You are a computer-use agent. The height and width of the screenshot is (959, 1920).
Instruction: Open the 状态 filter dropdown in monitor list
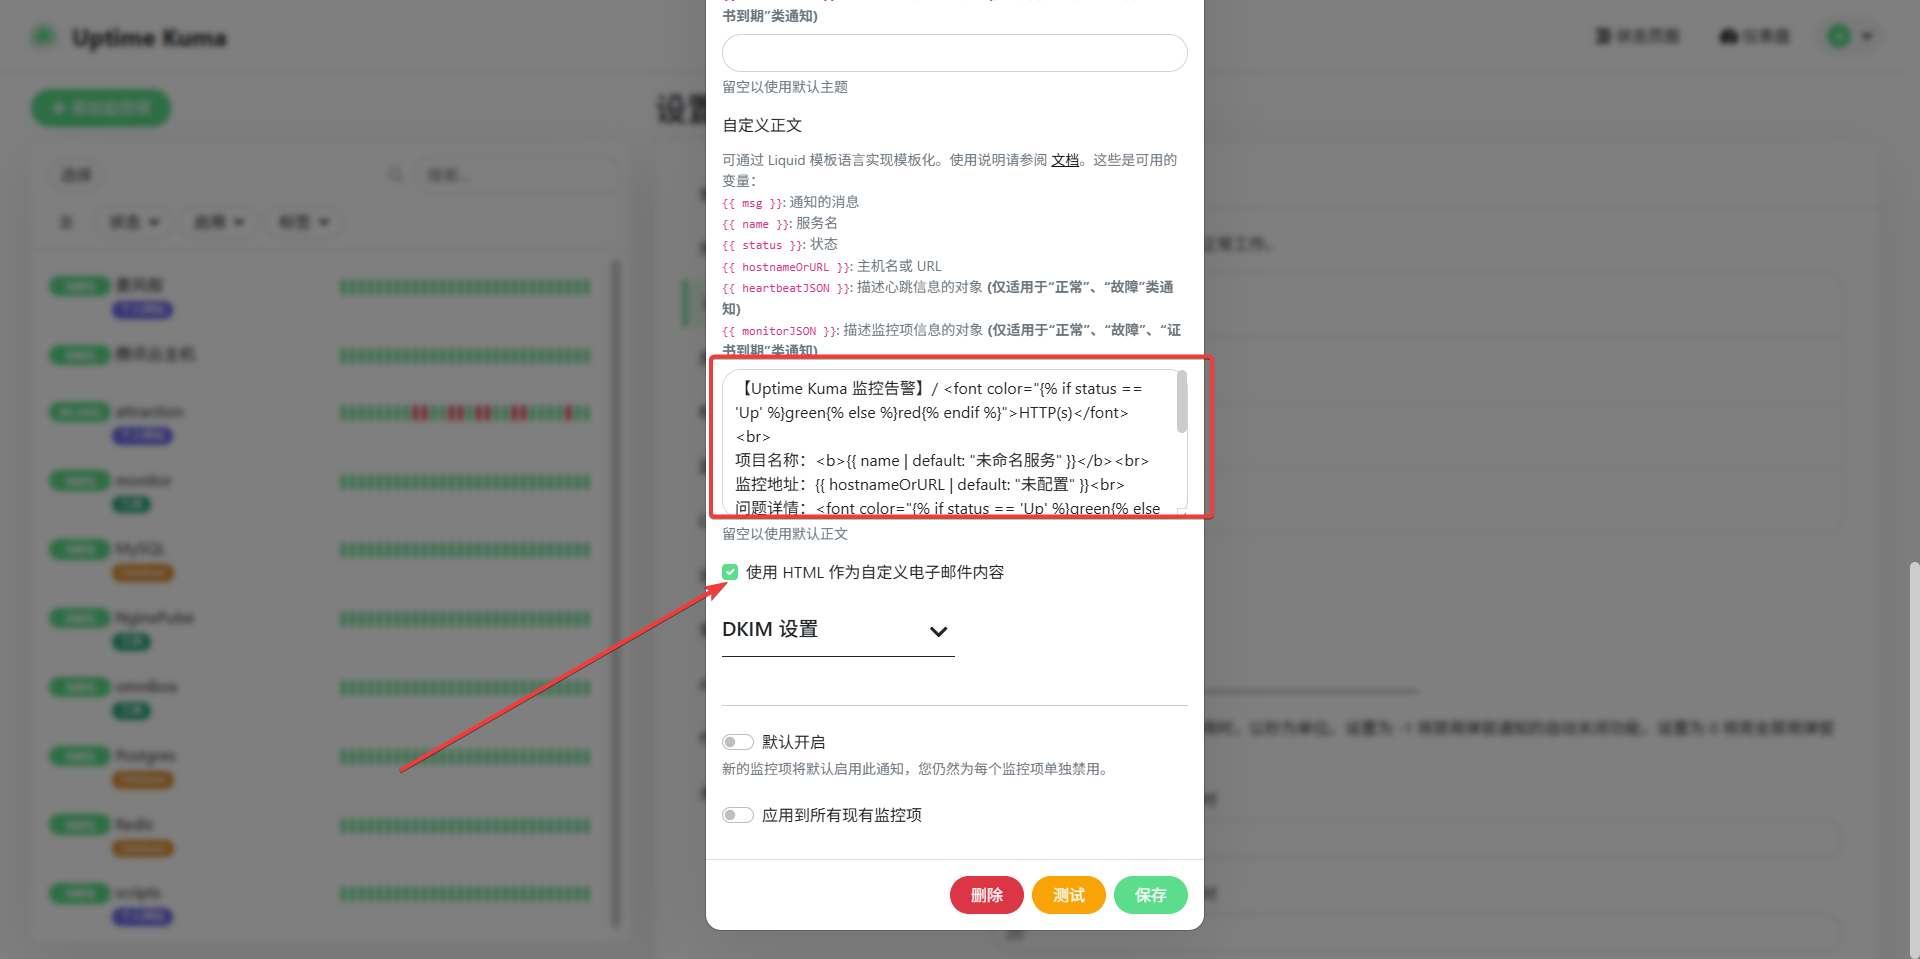(x=134, y=222)
